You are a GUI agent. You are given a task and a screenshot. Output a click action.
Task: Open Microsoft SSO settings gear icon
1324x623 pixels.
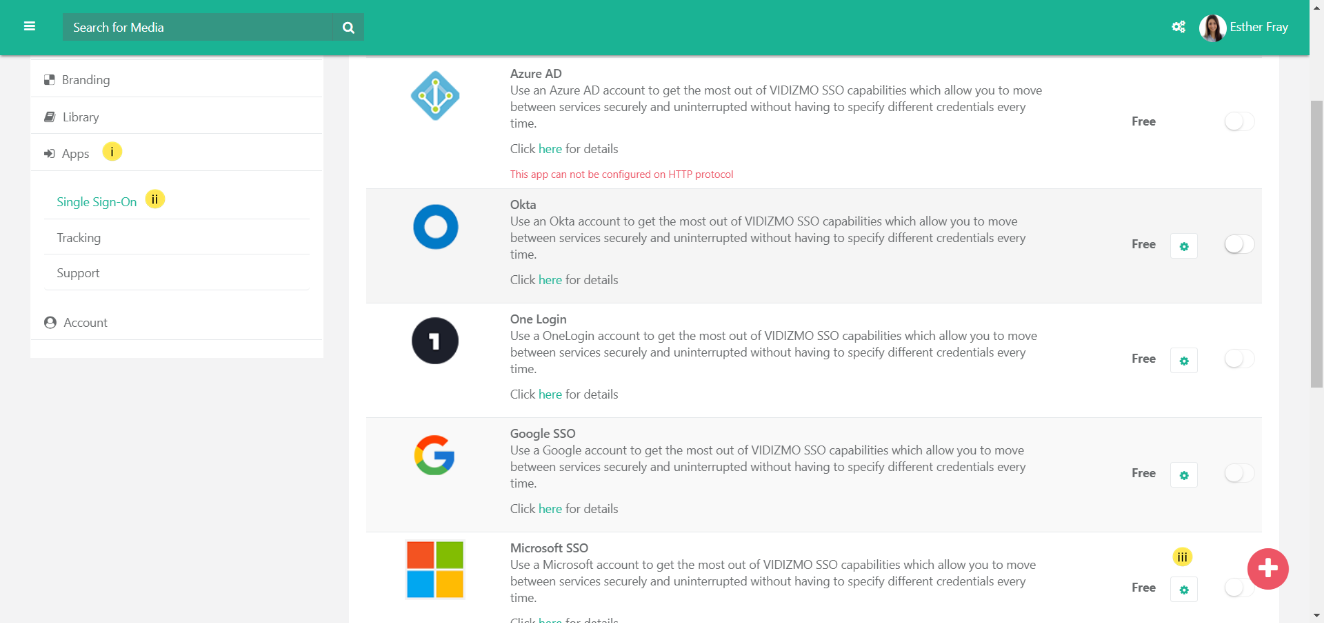[1184, 589]
